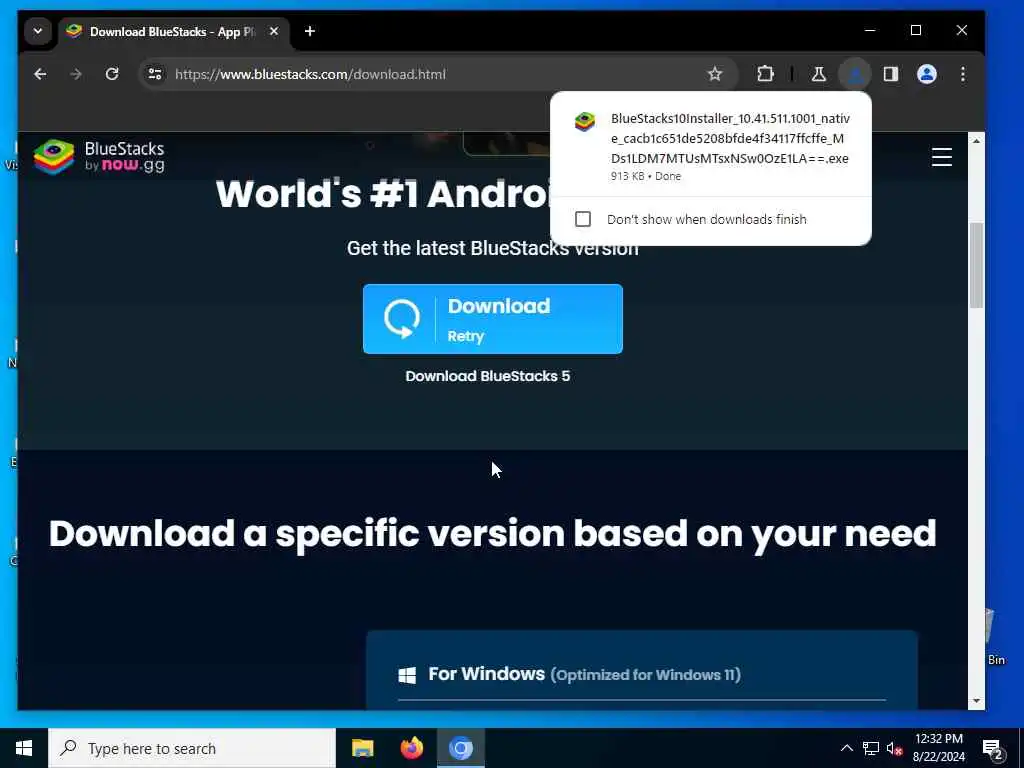Switch to Chrome taskbar icon
The image size is (1024, 768).
click(x=460, y=748)
